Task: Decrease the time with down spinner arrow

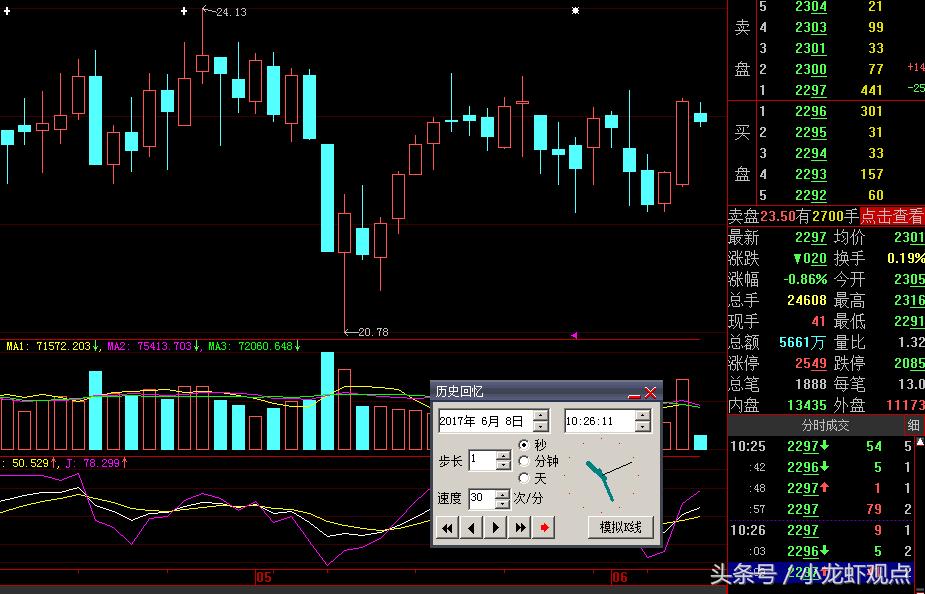Action: pyautogui.click(x=641, y=427)
